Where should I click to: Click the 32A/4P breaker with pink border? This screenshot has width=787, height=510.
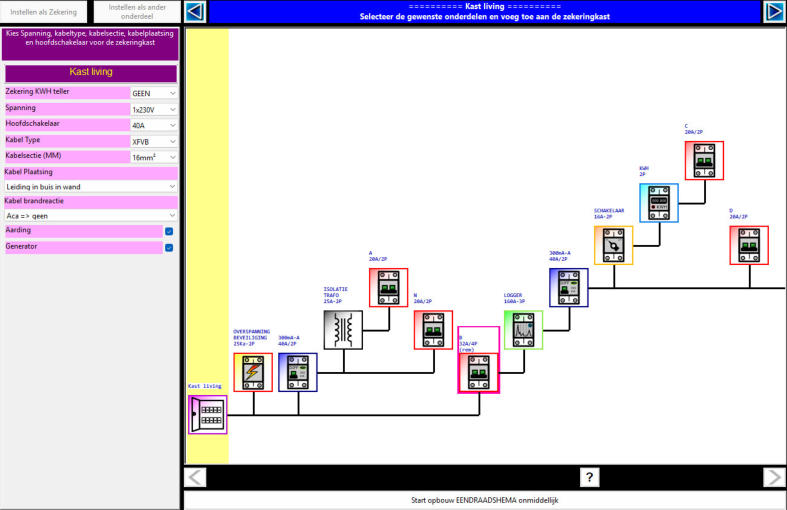click(478, 372)
